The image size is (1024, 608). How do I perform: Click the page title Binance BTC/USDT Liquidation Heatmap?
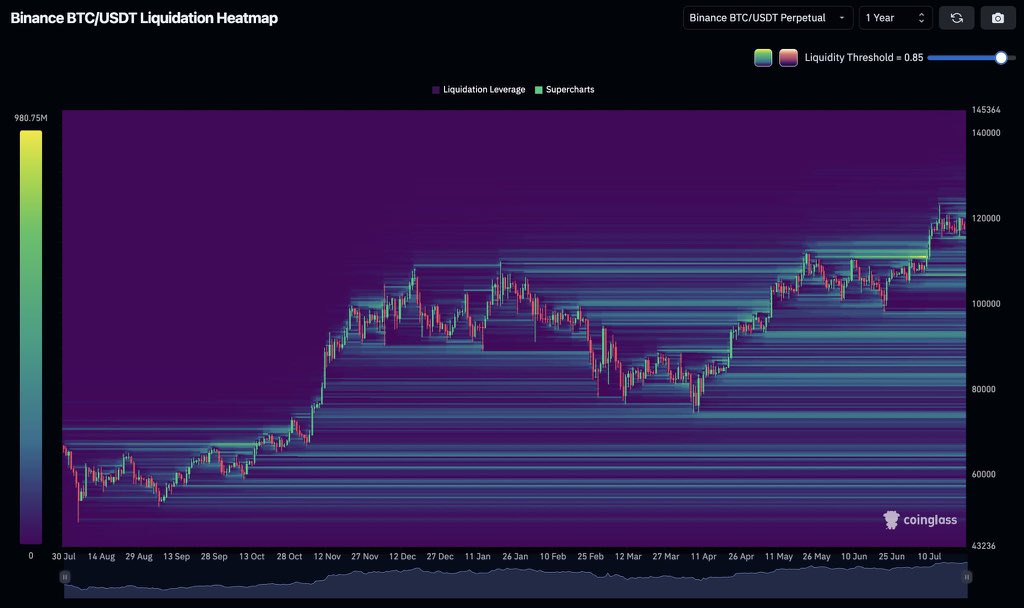[x=144, y=18]
